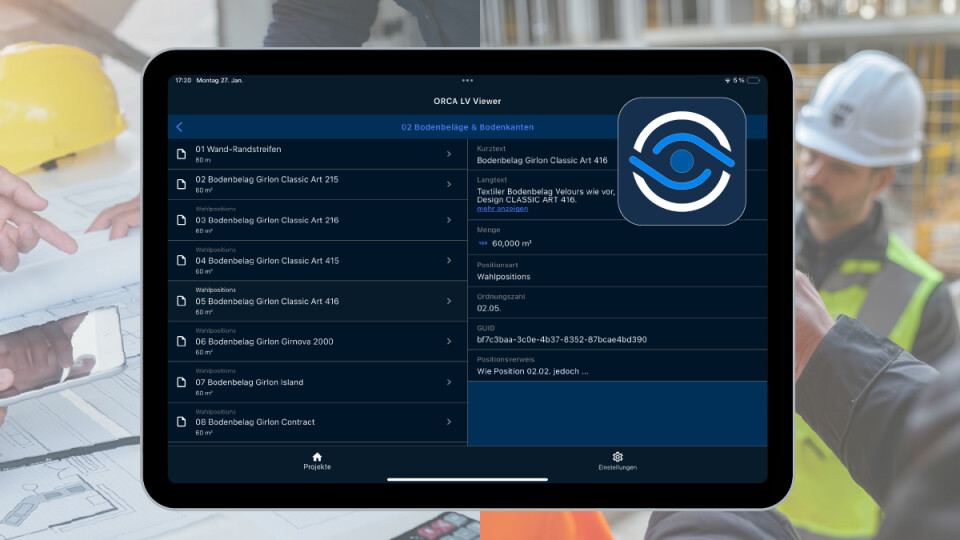
Task: Open chevron for 07 Bodenbelag Girlon Island
Action: coord(449,382)
